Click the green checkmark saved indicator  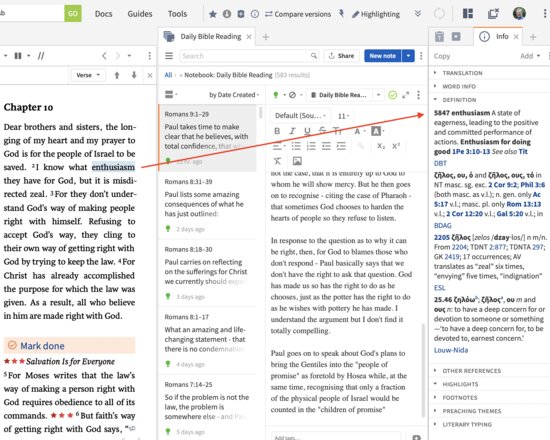click(x=393, y=95)
